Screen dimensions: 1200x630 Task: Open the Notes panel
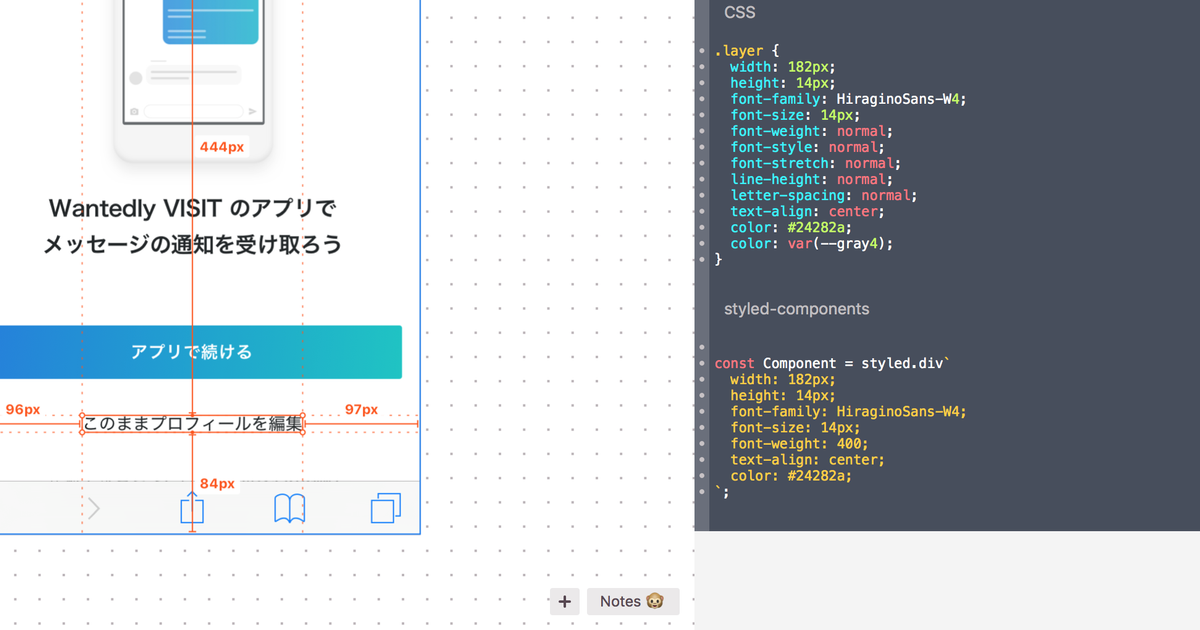(x=632, y=601)
